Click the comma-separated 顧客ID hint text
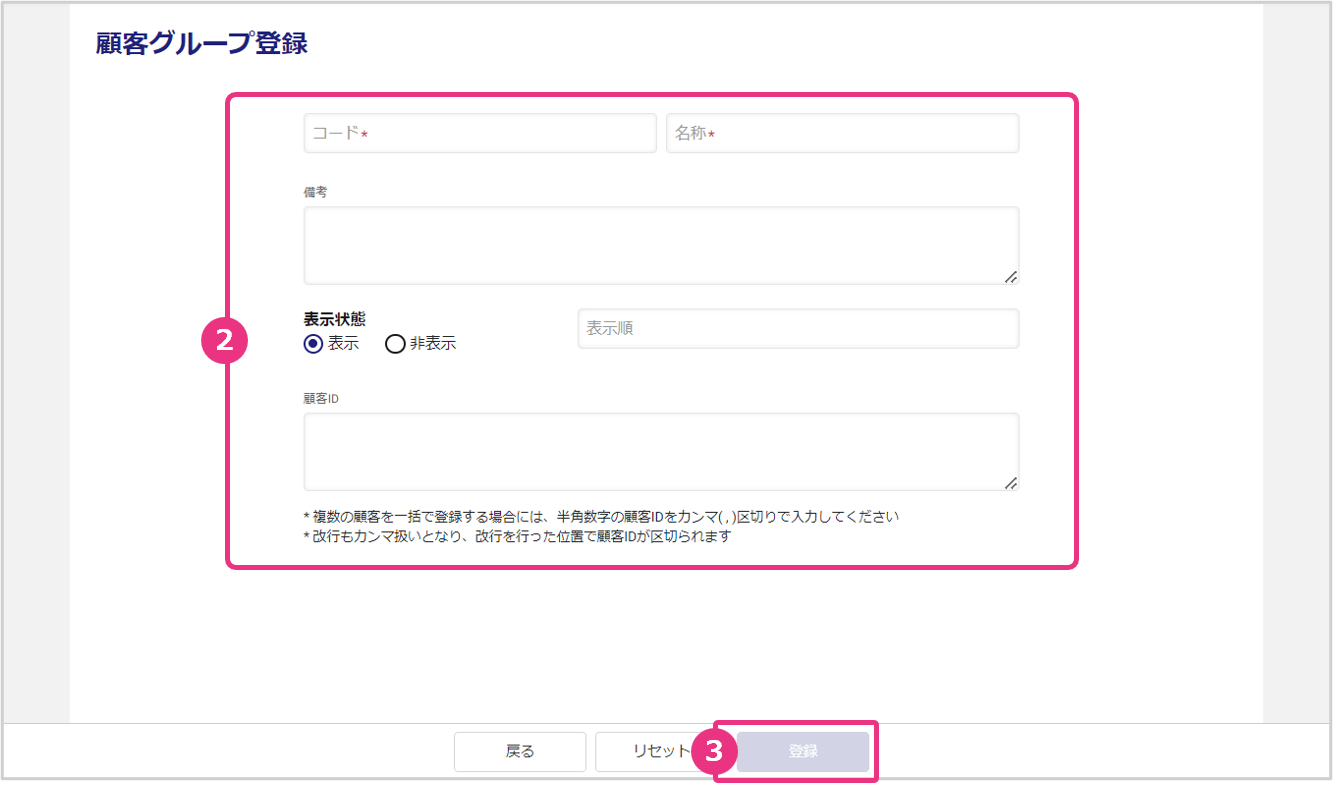 click(x=601, y=517)
